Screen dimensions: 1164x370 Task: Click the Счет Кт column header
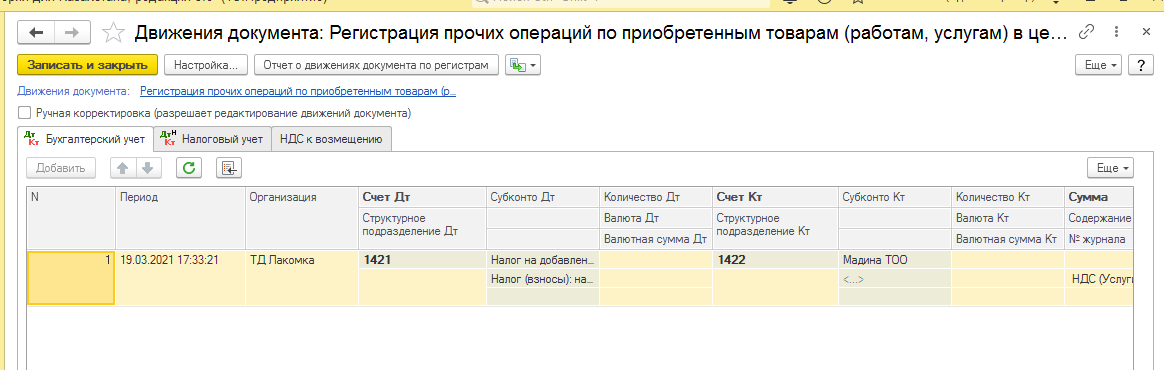(776, 198)
